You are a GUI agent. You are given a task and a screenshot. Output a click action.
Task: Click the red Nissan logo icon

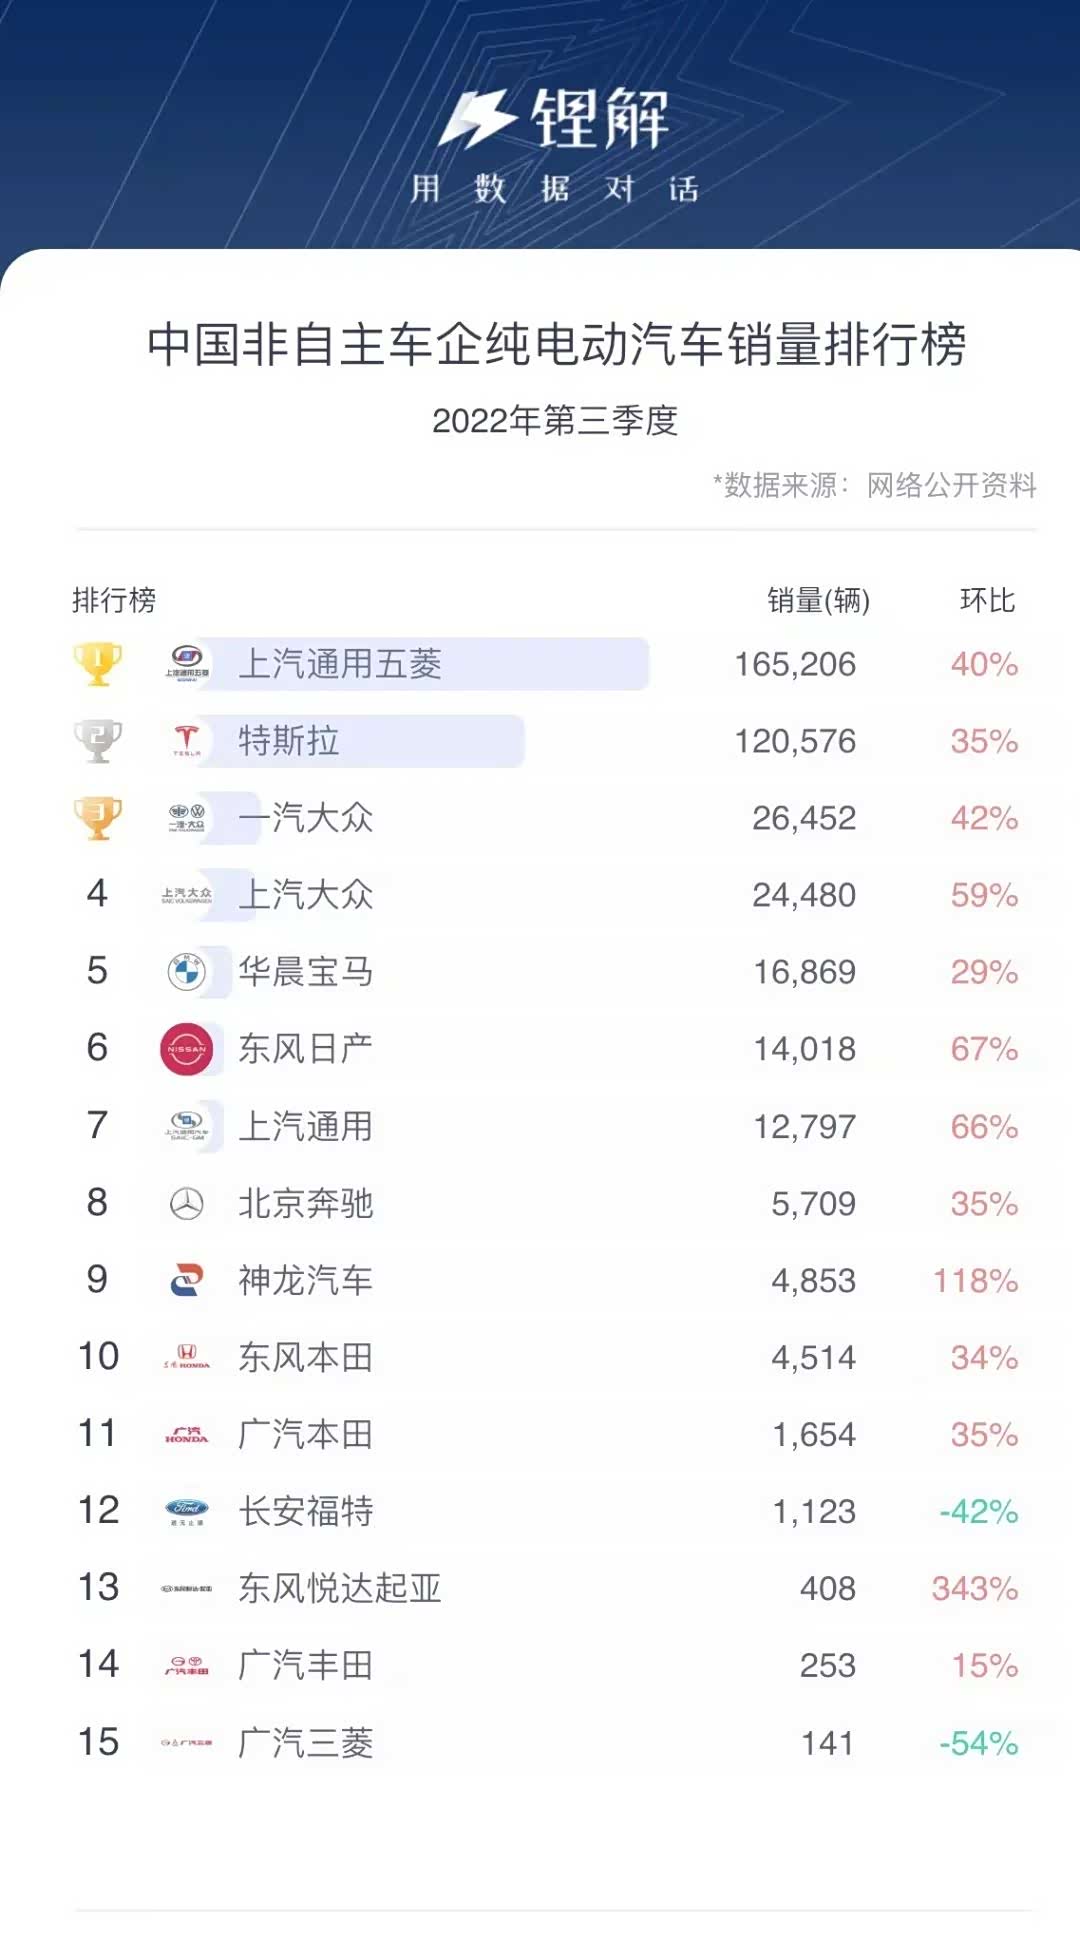tap(186, 1049)
